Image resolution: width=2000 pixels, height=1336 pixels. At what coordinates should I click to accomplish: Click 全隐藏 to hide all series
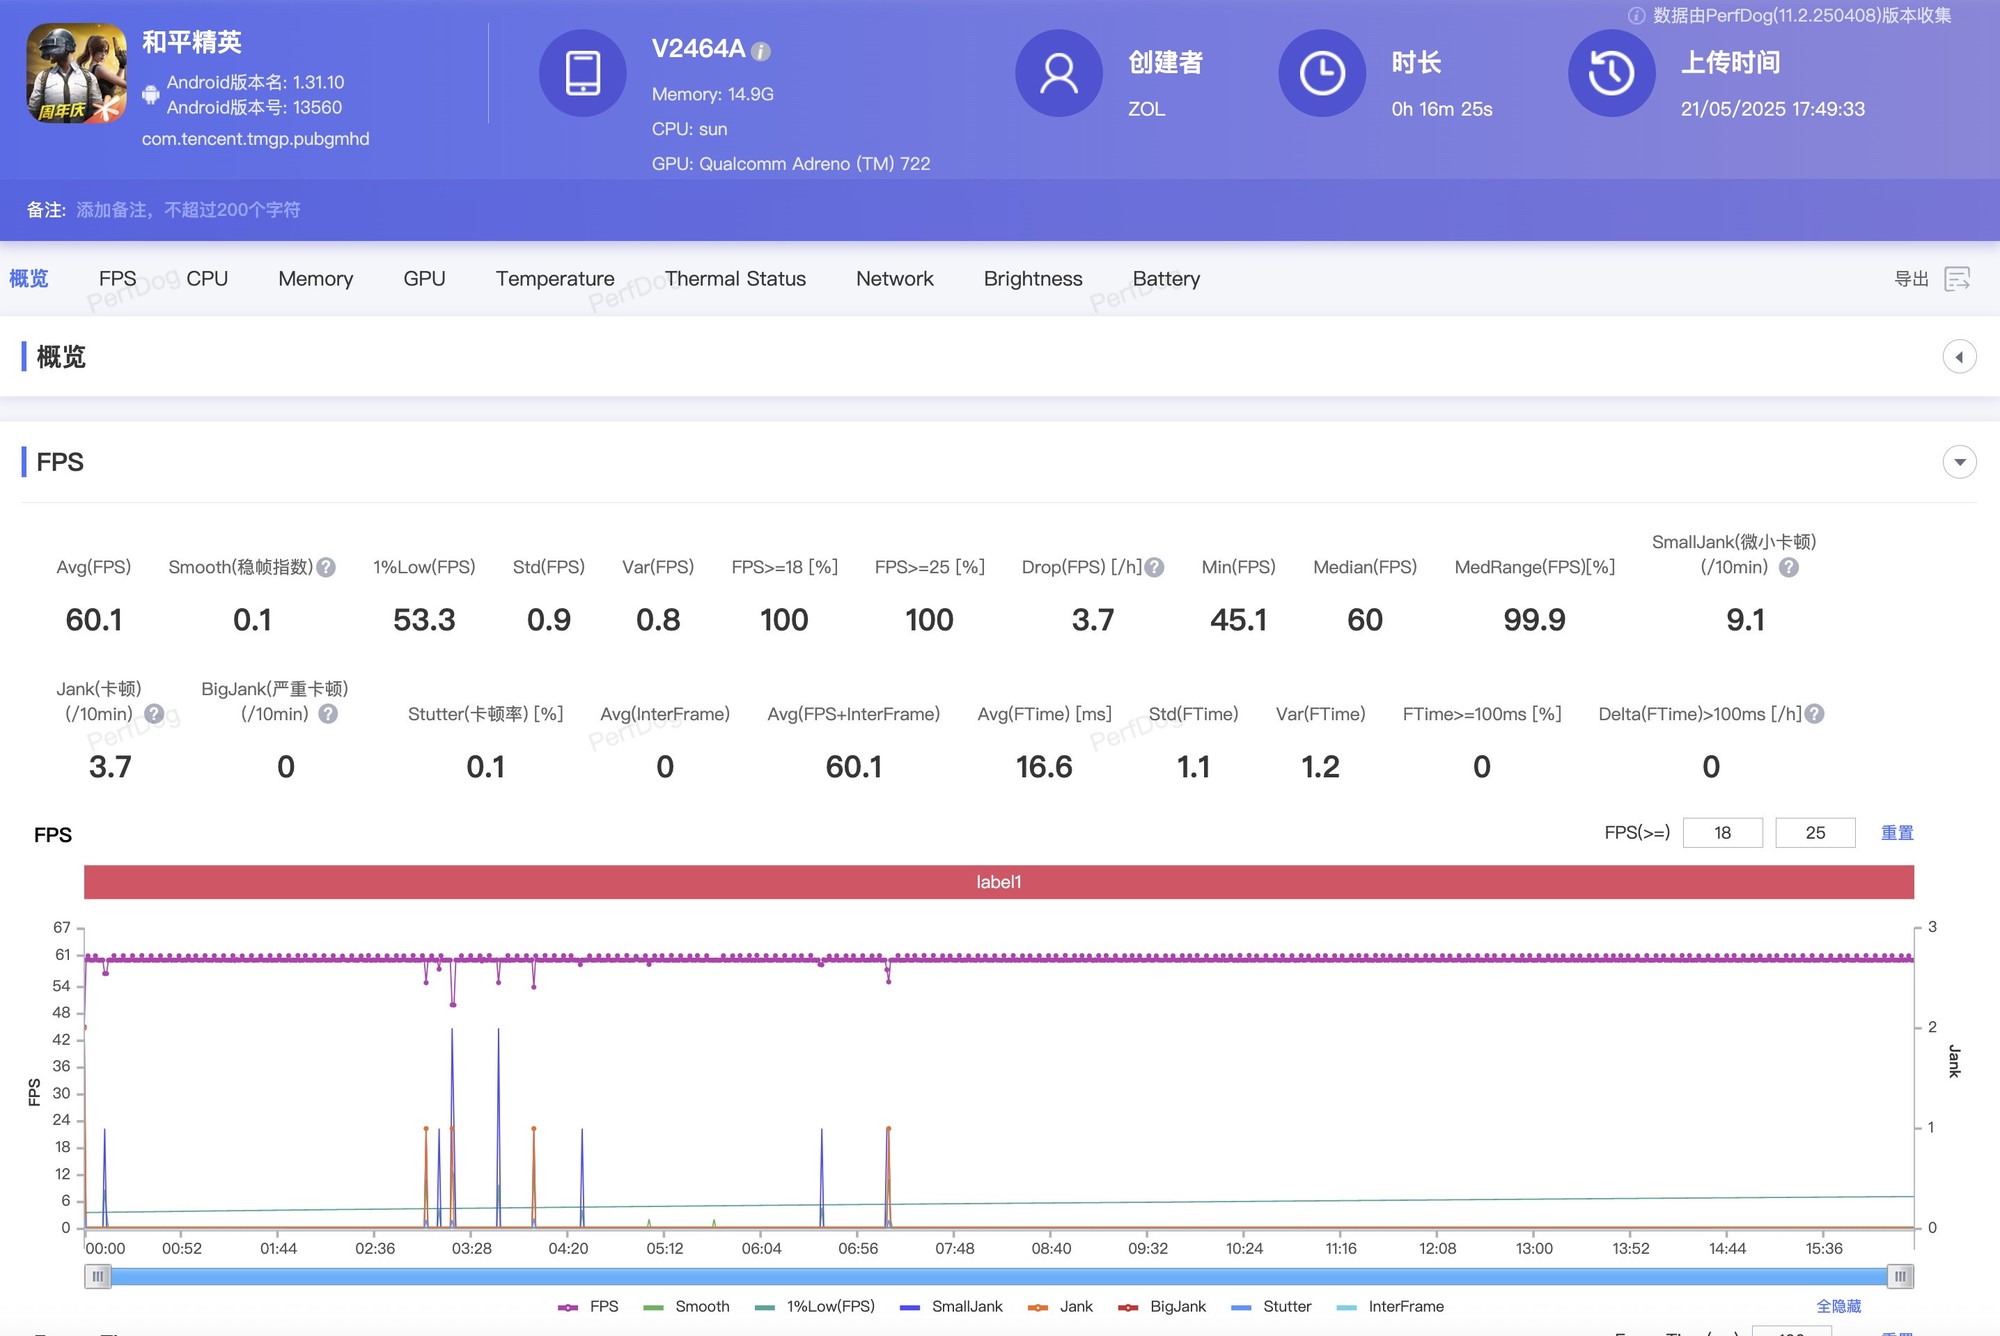[x=1838, y=1307]
